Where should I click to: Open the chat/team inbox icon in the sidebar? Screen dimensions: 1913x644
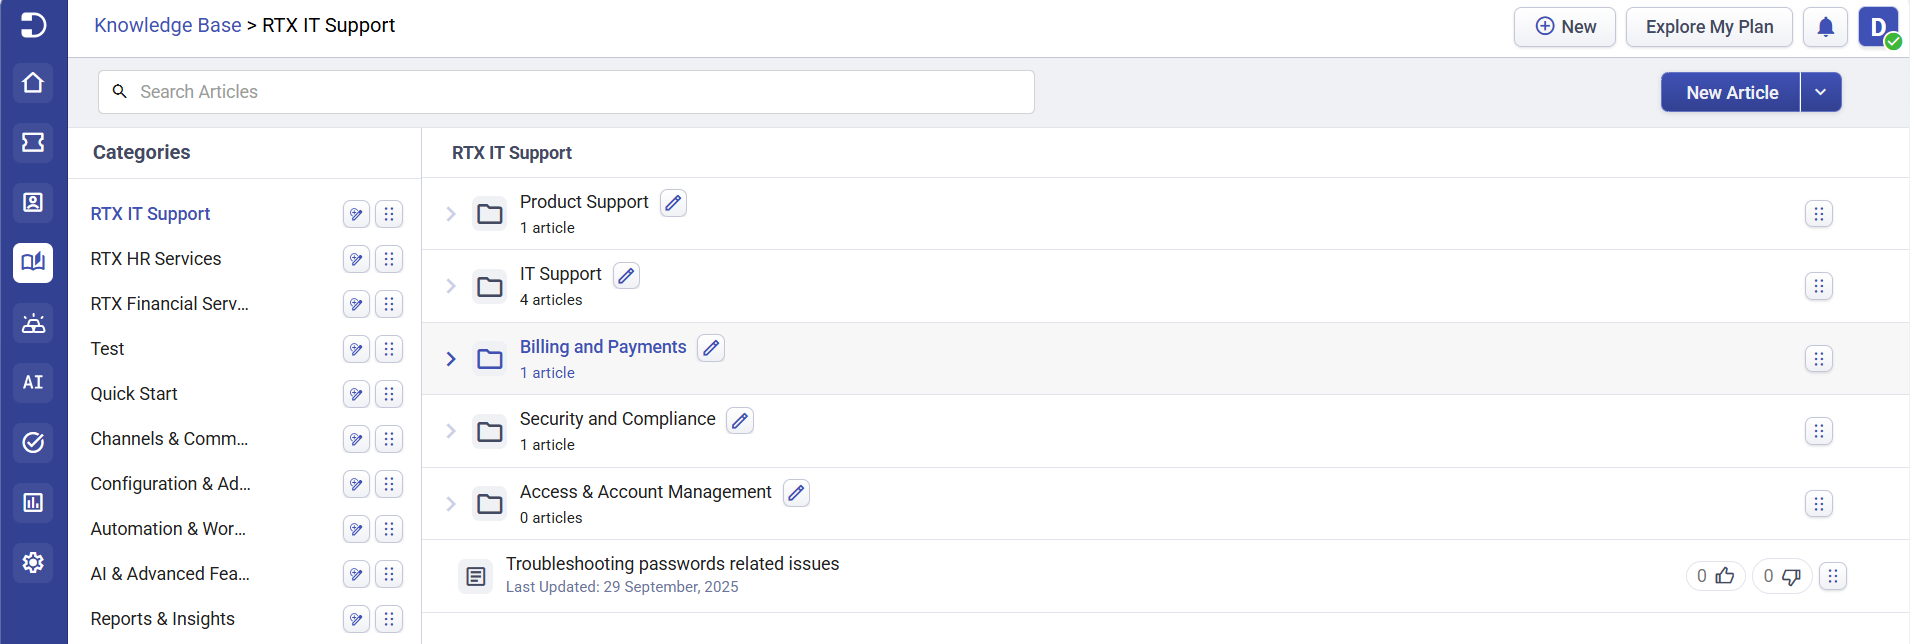[x=33, y=323]
